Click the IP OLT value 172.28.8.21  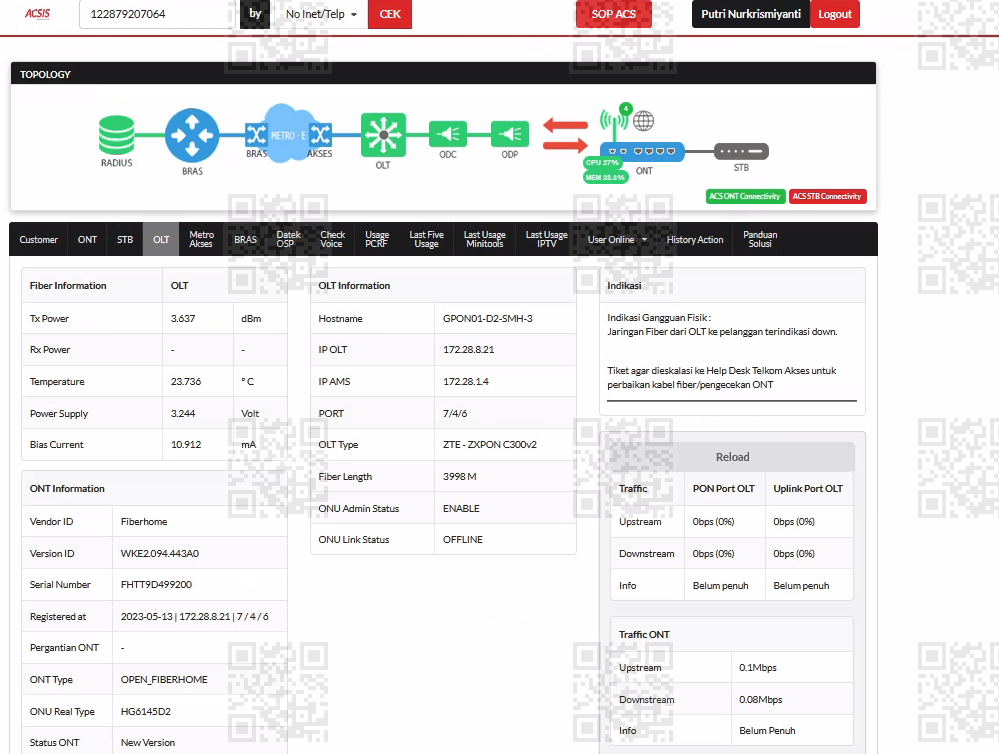(468, 350)
